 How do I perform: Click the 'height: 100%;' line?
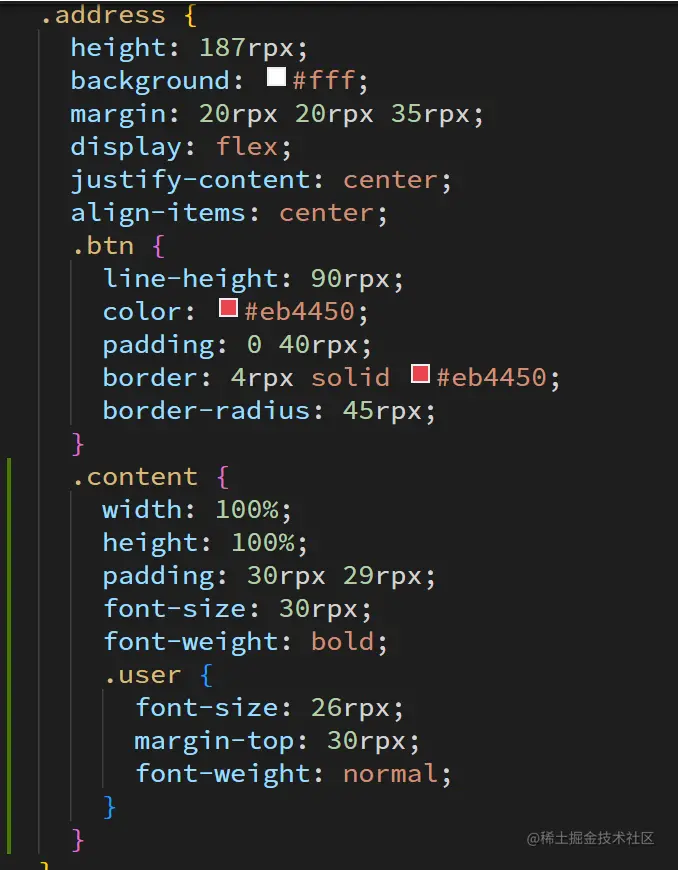click(205, 543)
